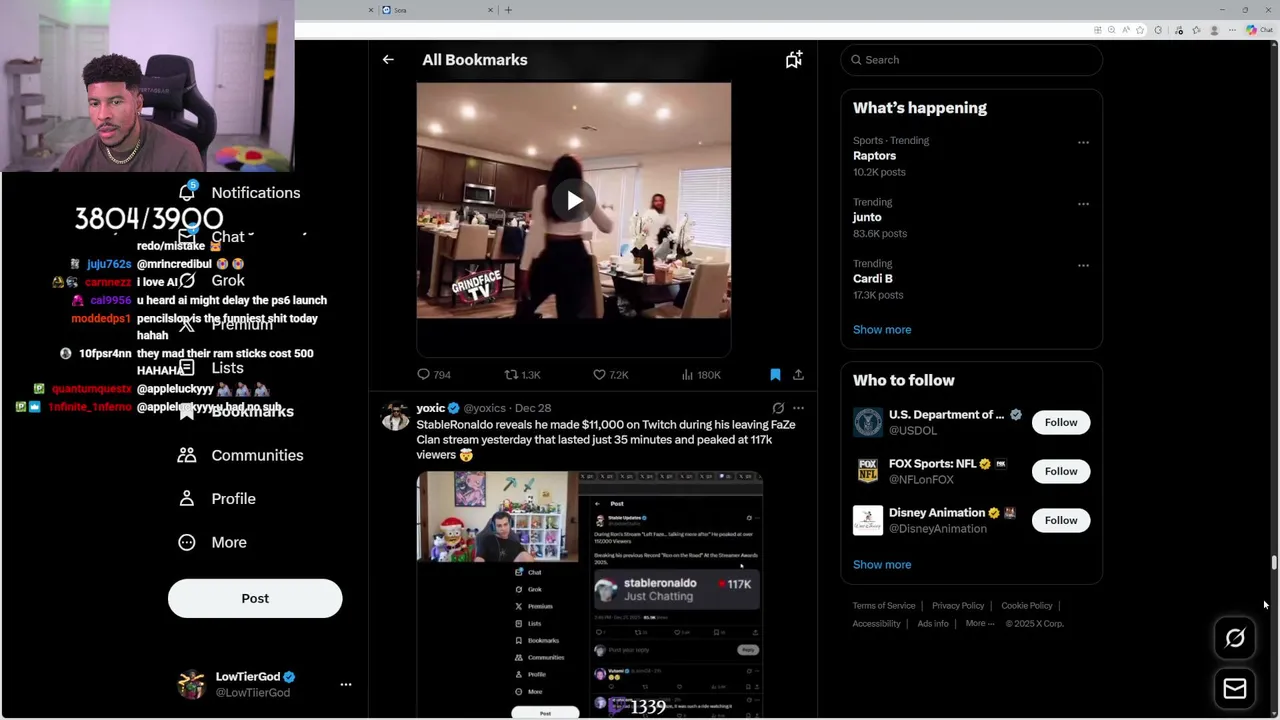Like the post with 7.2K likes

[x=610, y=375]
